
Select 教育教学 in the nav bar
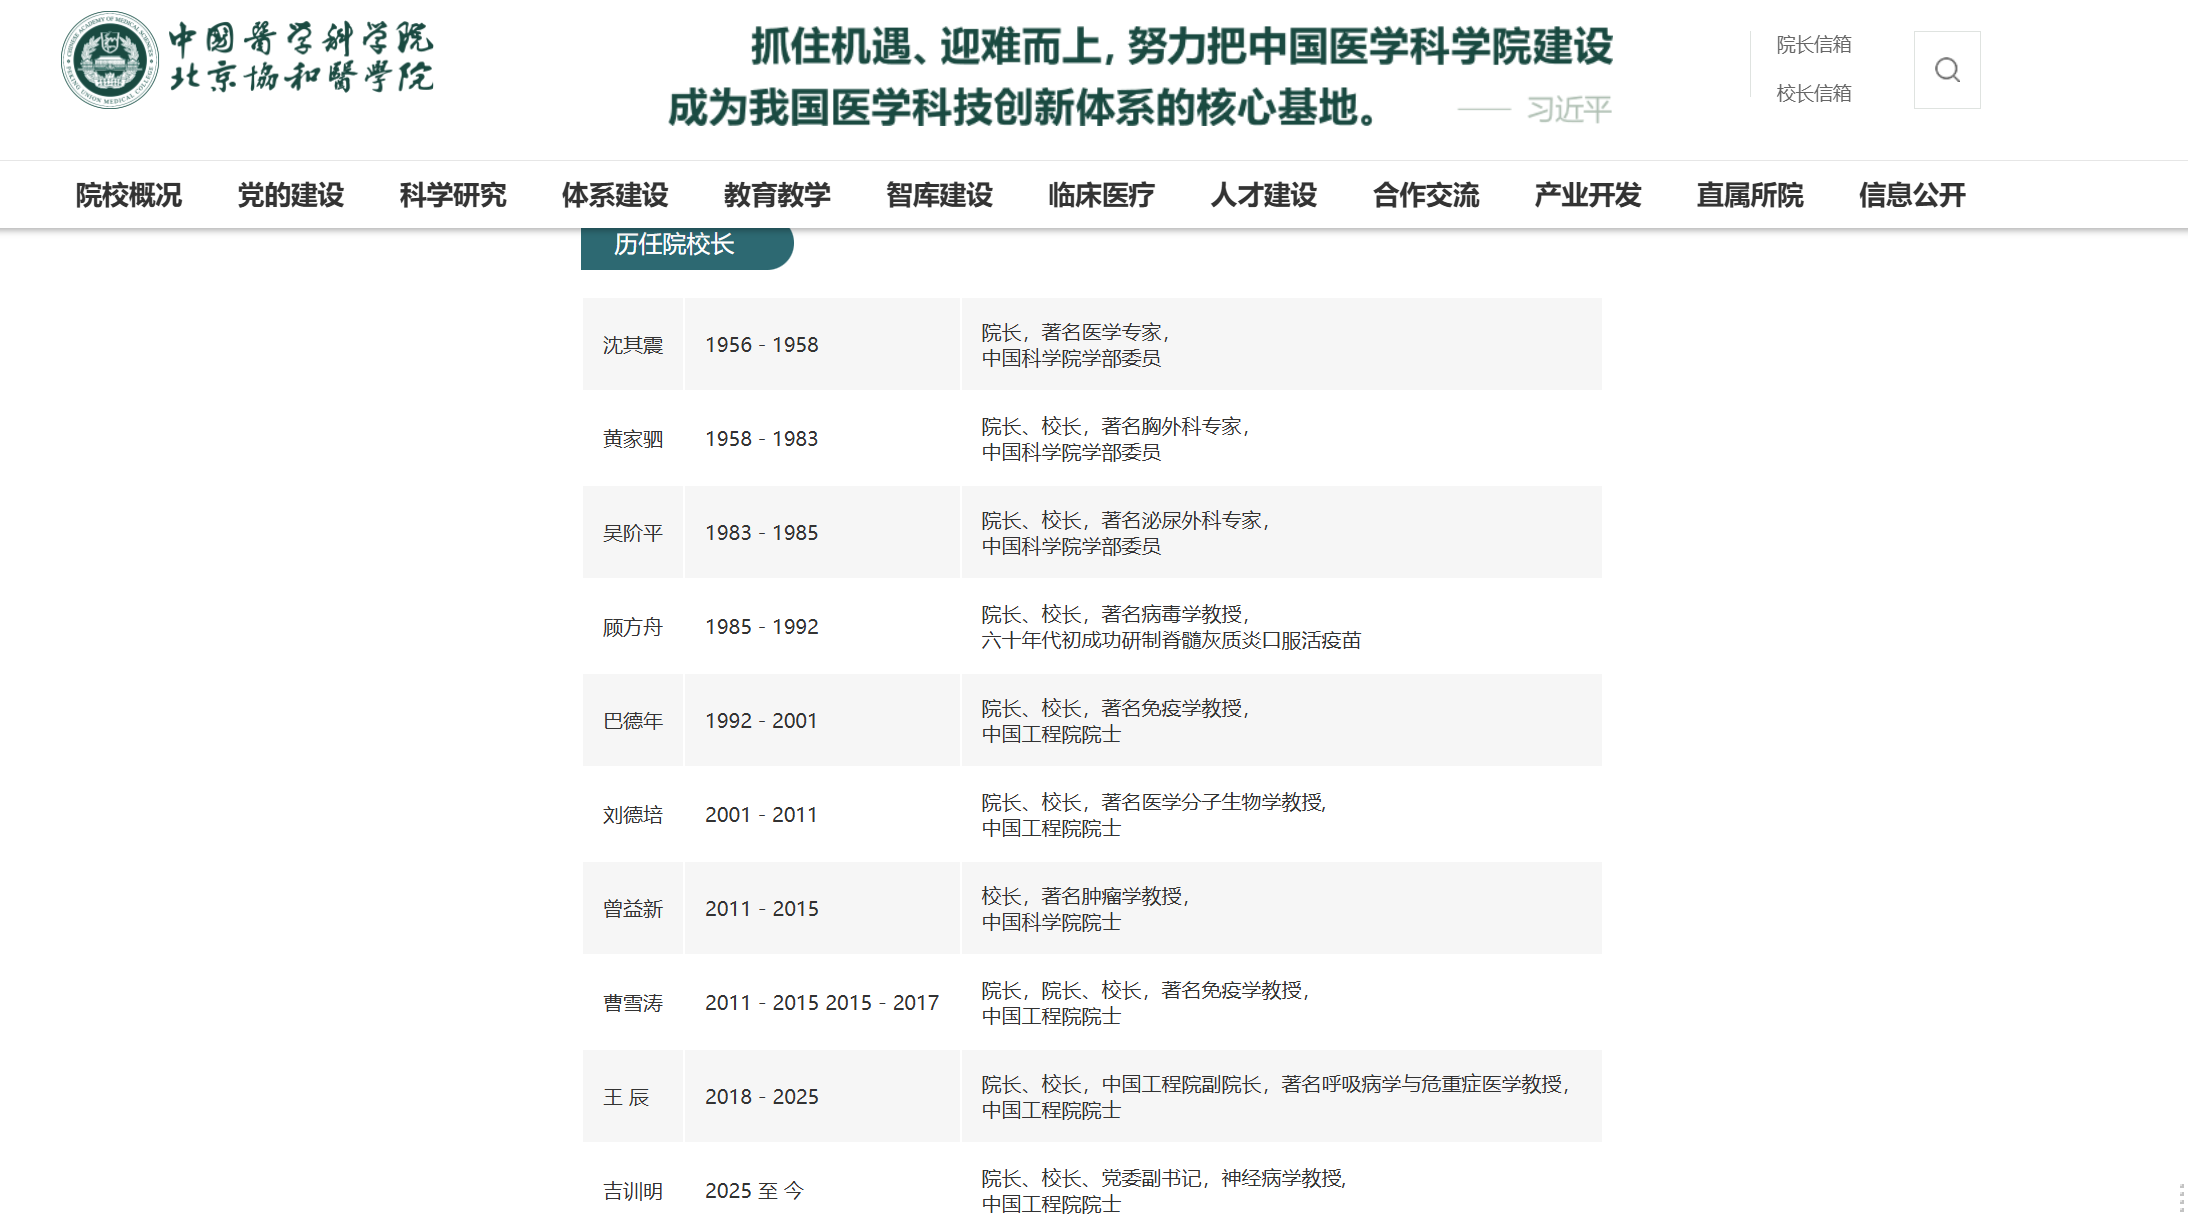[777, 195]
